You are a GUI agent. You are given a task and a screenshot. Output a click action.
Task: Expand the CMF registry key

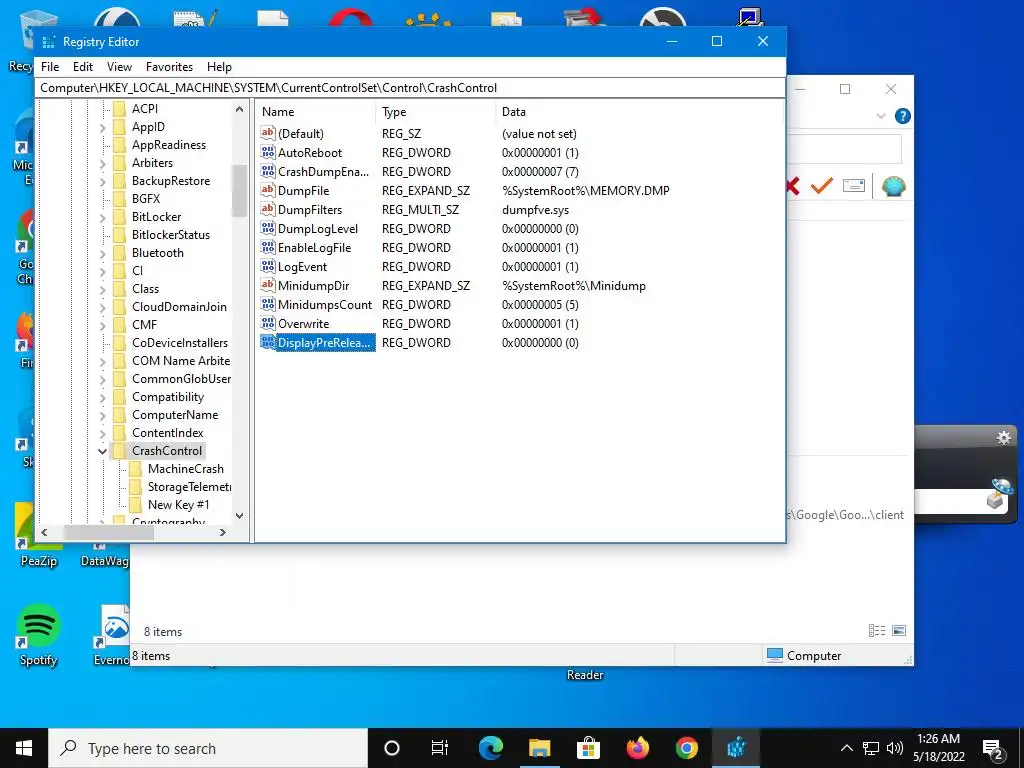tap(103, 325)
